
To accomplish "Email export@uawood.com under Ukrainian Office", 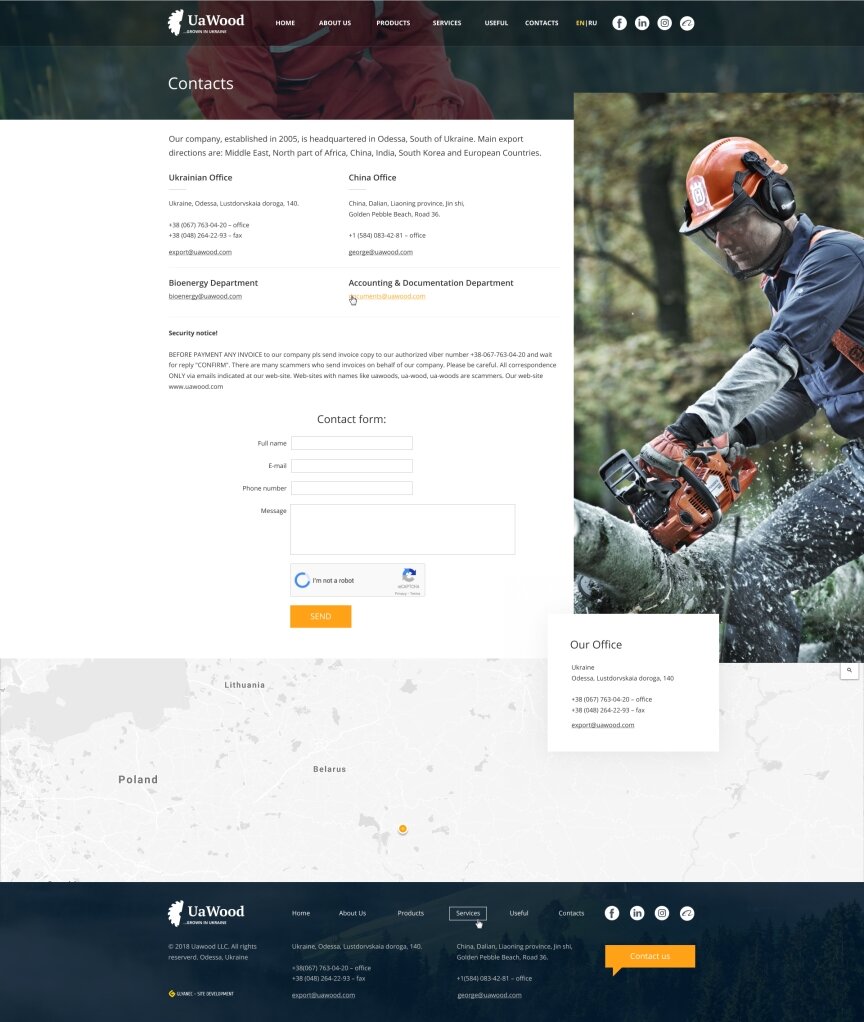I will tap(200, 252).
